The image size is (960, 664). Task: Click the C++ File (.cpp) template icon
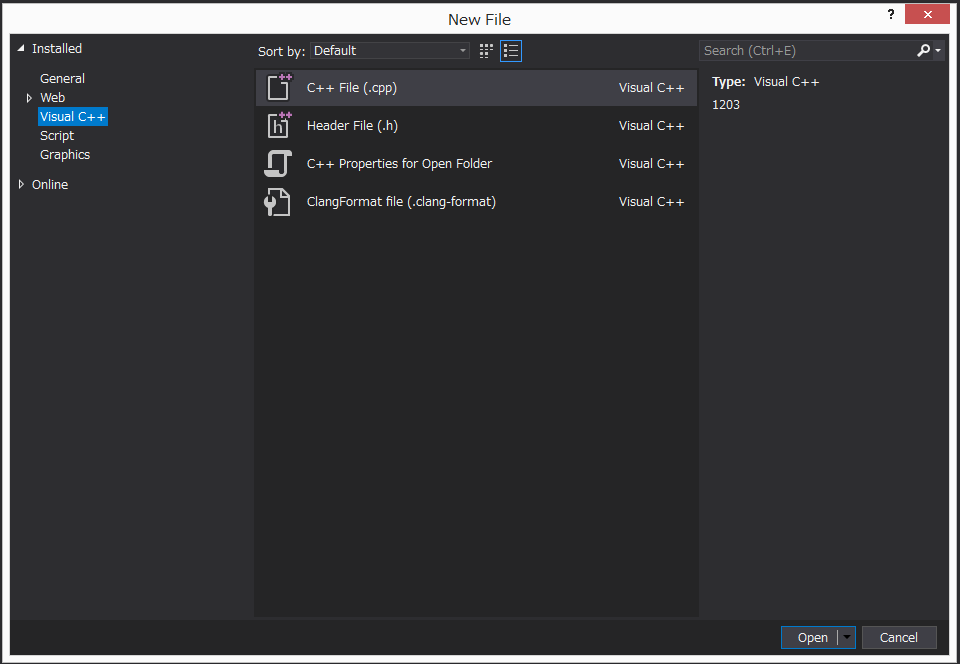coord(279,87)
